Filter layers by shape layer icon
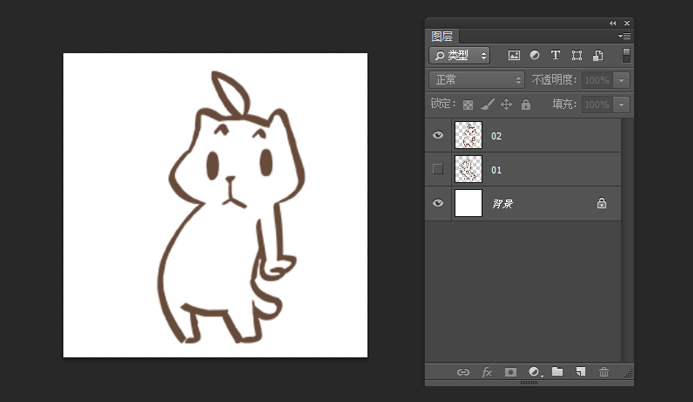This screenshot has width=693, height=402. pyautogui.click(x=576, y=55)
